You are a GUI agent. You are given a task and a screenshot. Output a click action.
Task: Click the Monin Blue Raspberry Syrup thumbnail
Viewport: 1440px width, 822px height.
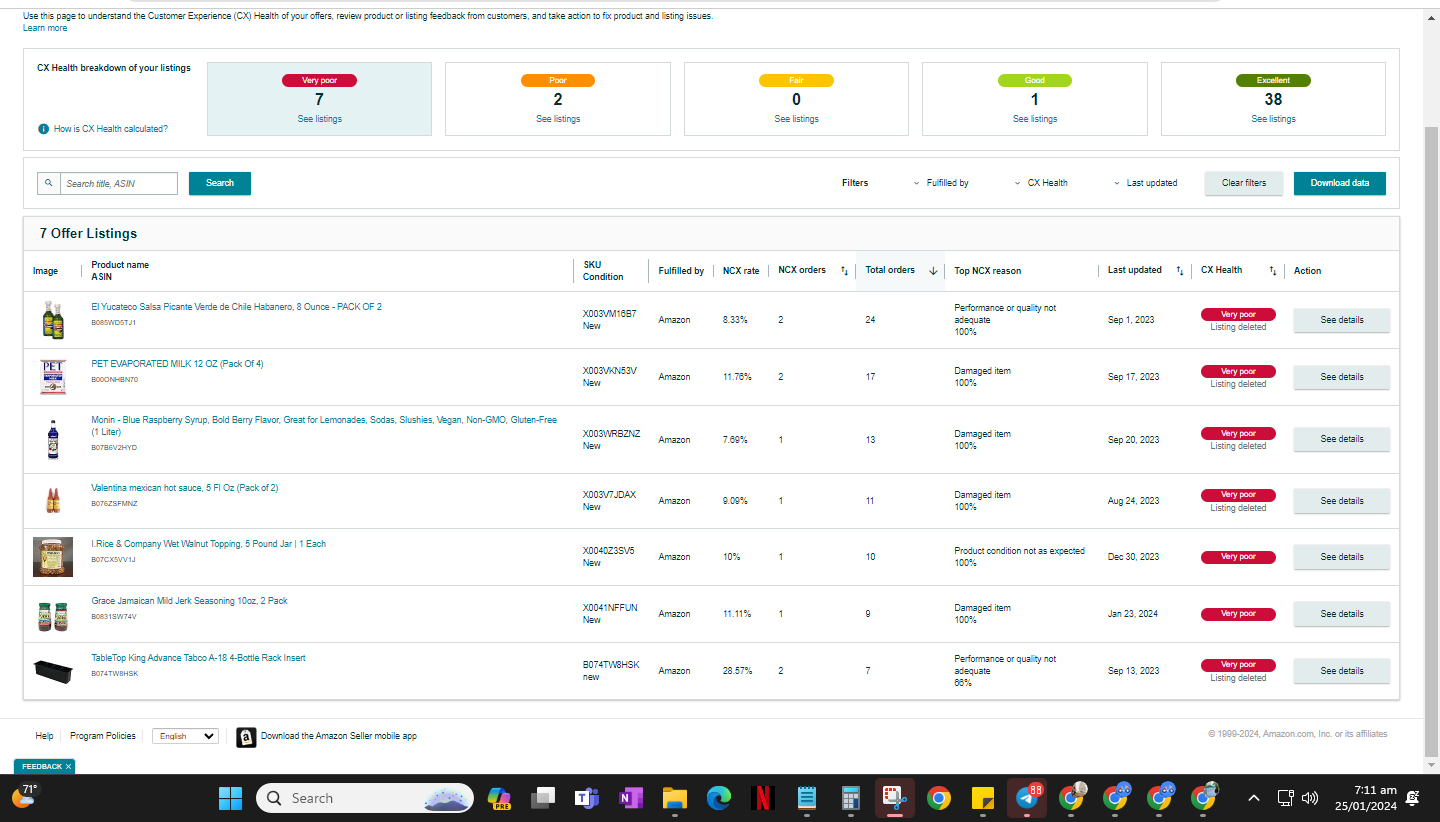coord(53,439)
